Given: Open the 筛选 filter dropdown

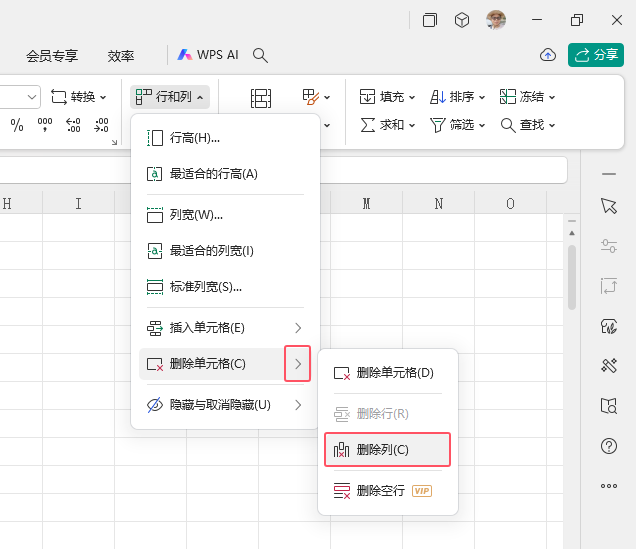Looking at the screenshot, I should 457,125.
